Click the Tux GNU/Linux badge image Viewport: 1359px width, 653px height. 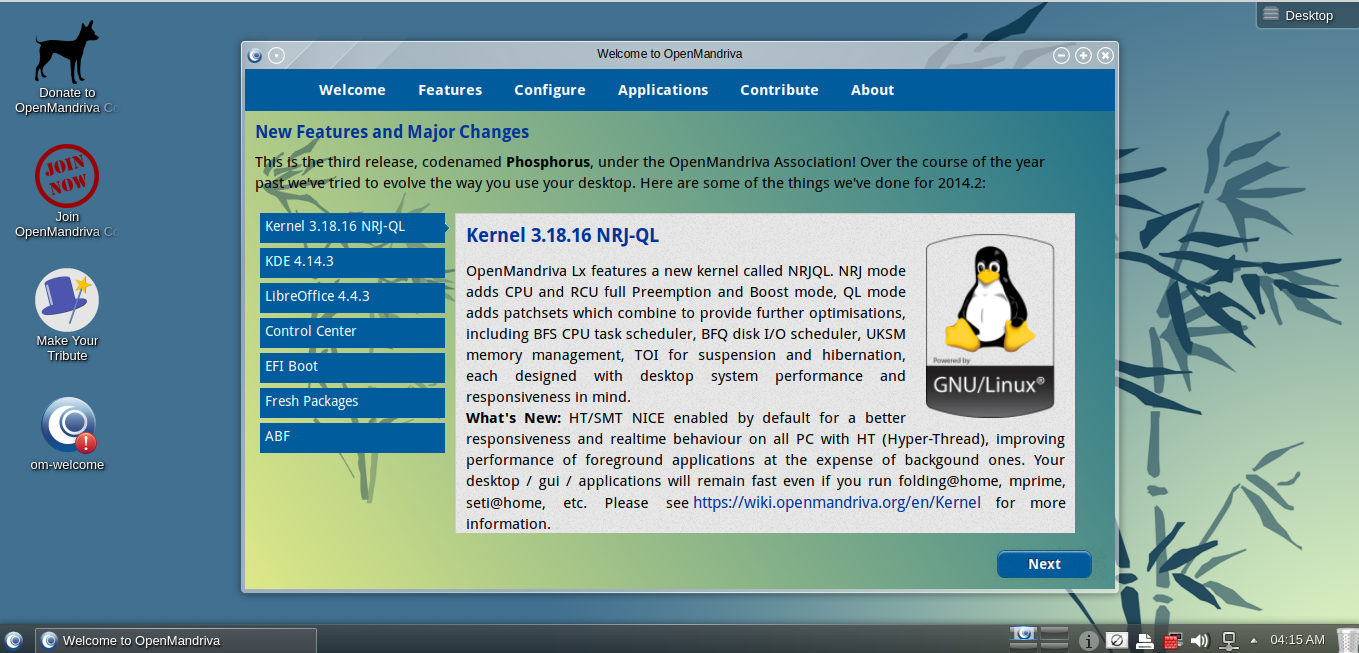tap(989, 326)
